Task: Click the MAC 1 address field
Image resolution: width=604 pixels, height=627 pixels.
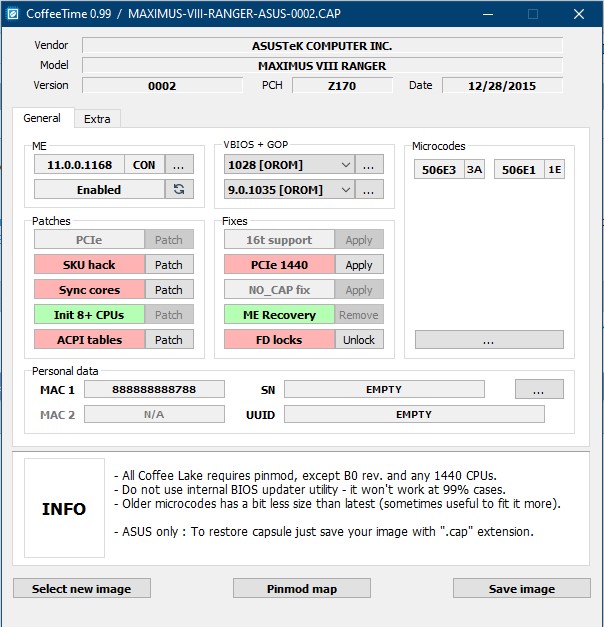Action: click(x=154, y=389)
